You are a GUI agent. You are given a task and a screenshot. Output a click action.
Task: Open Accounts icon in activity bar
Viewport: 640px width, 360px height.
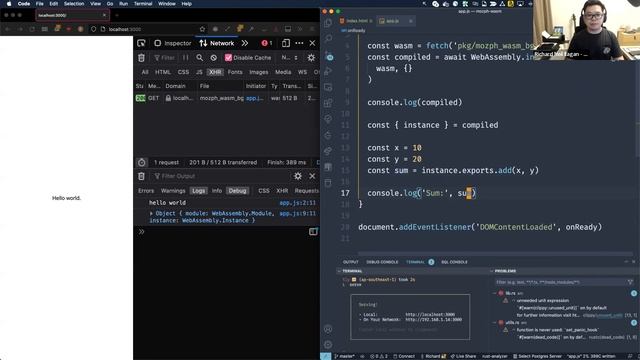[328, 329]
